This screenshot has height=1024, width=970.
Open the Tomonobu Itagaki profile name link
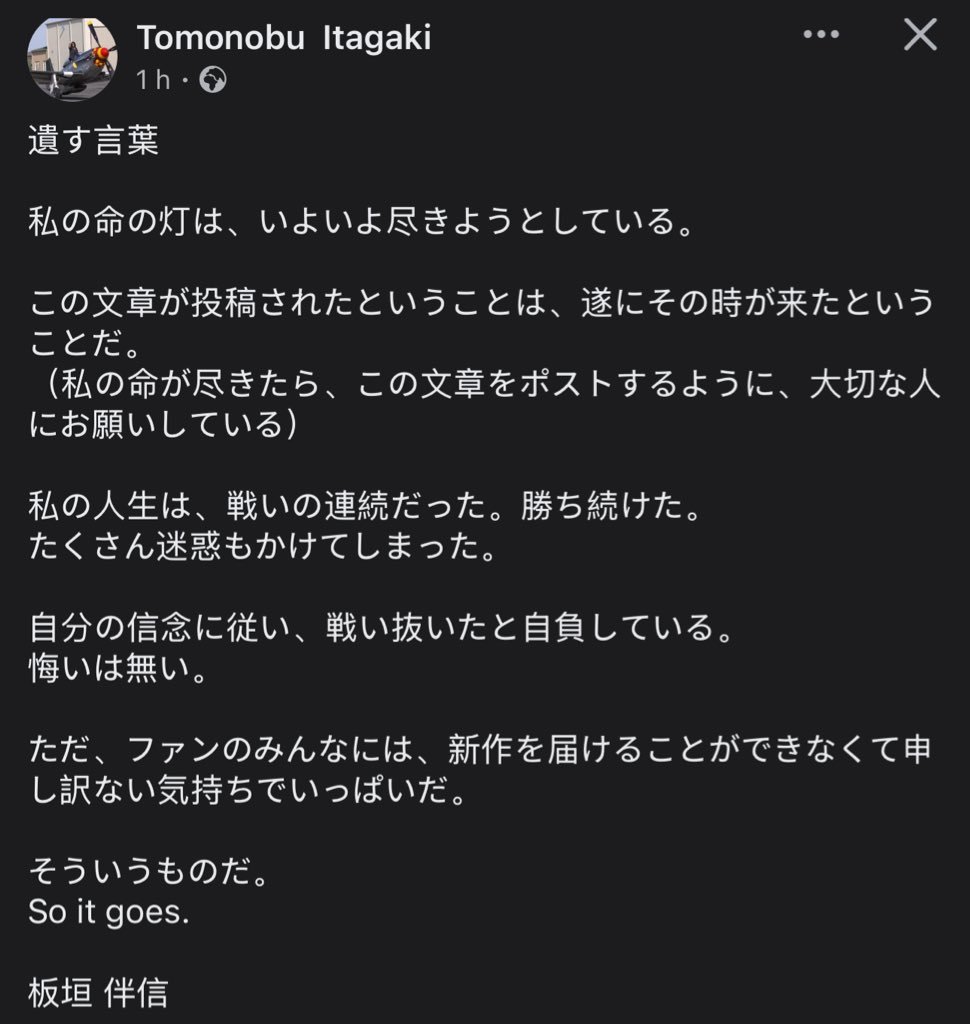284,38
